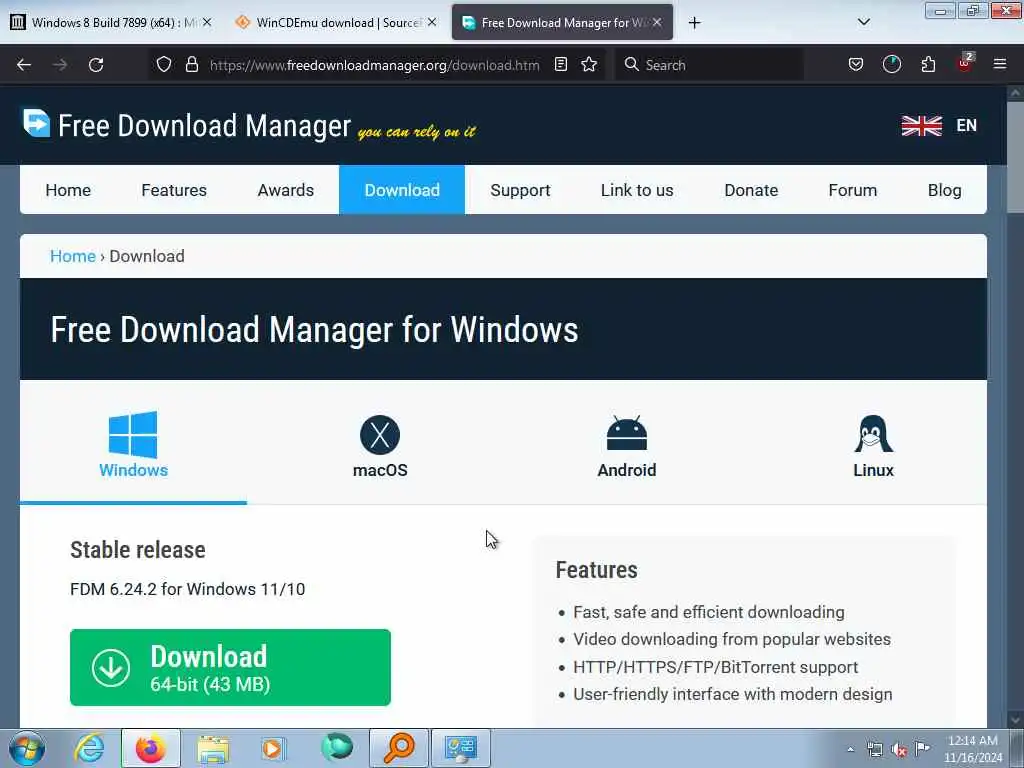Open the Features nav menu item
1024x768 pixels.
tap(174, 190)
